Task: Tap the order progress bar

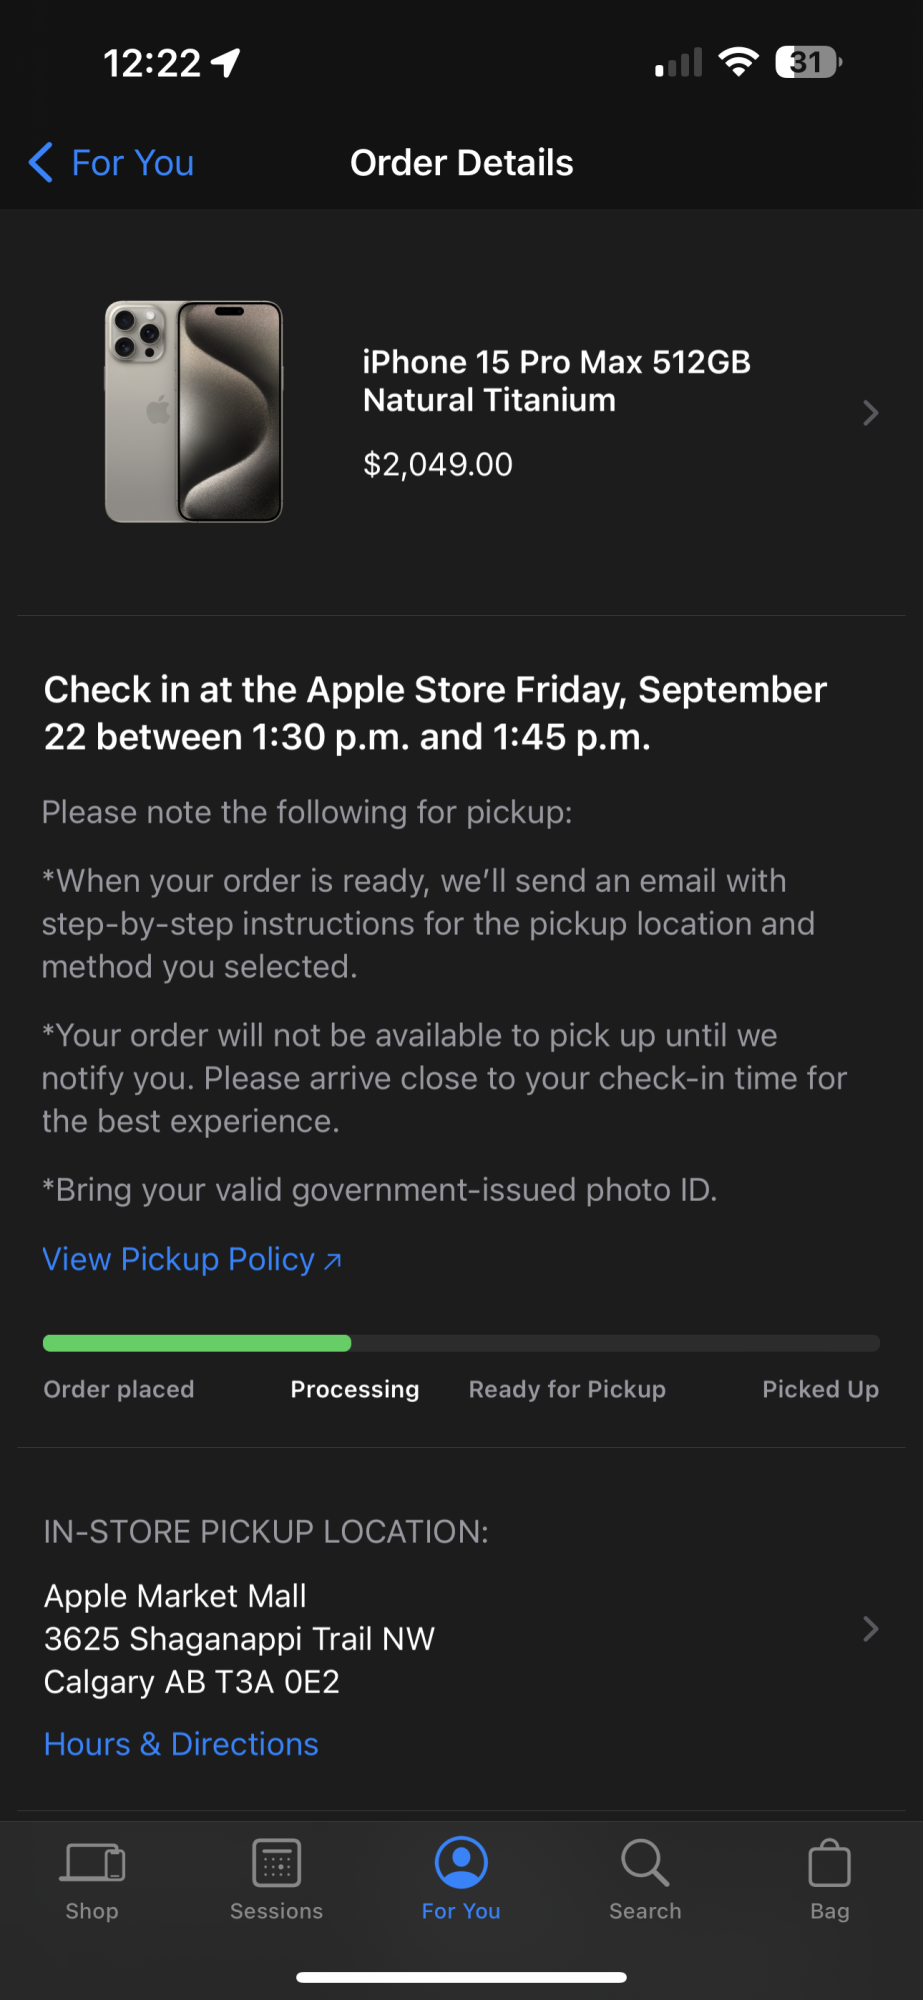Action: tap(461, 1343)
